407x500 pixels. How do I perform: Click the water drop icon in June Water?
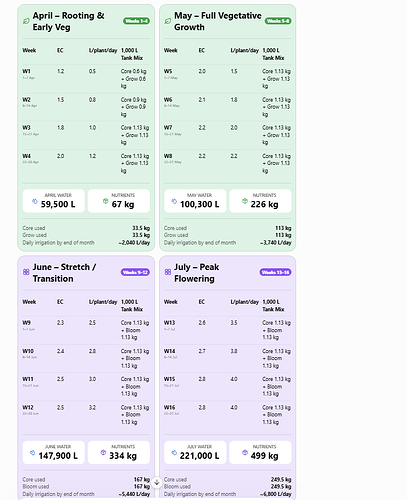click(x=32, y=453)
